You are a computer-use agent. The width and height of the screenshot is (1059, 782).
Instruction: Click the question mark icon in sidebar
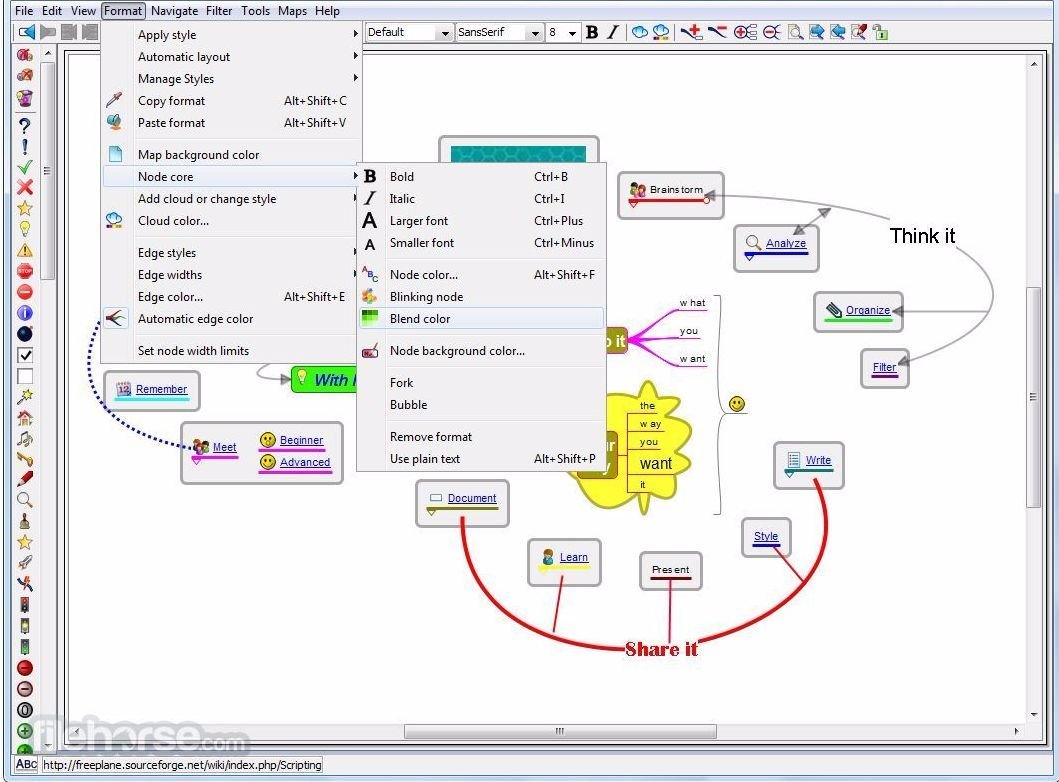24,126
